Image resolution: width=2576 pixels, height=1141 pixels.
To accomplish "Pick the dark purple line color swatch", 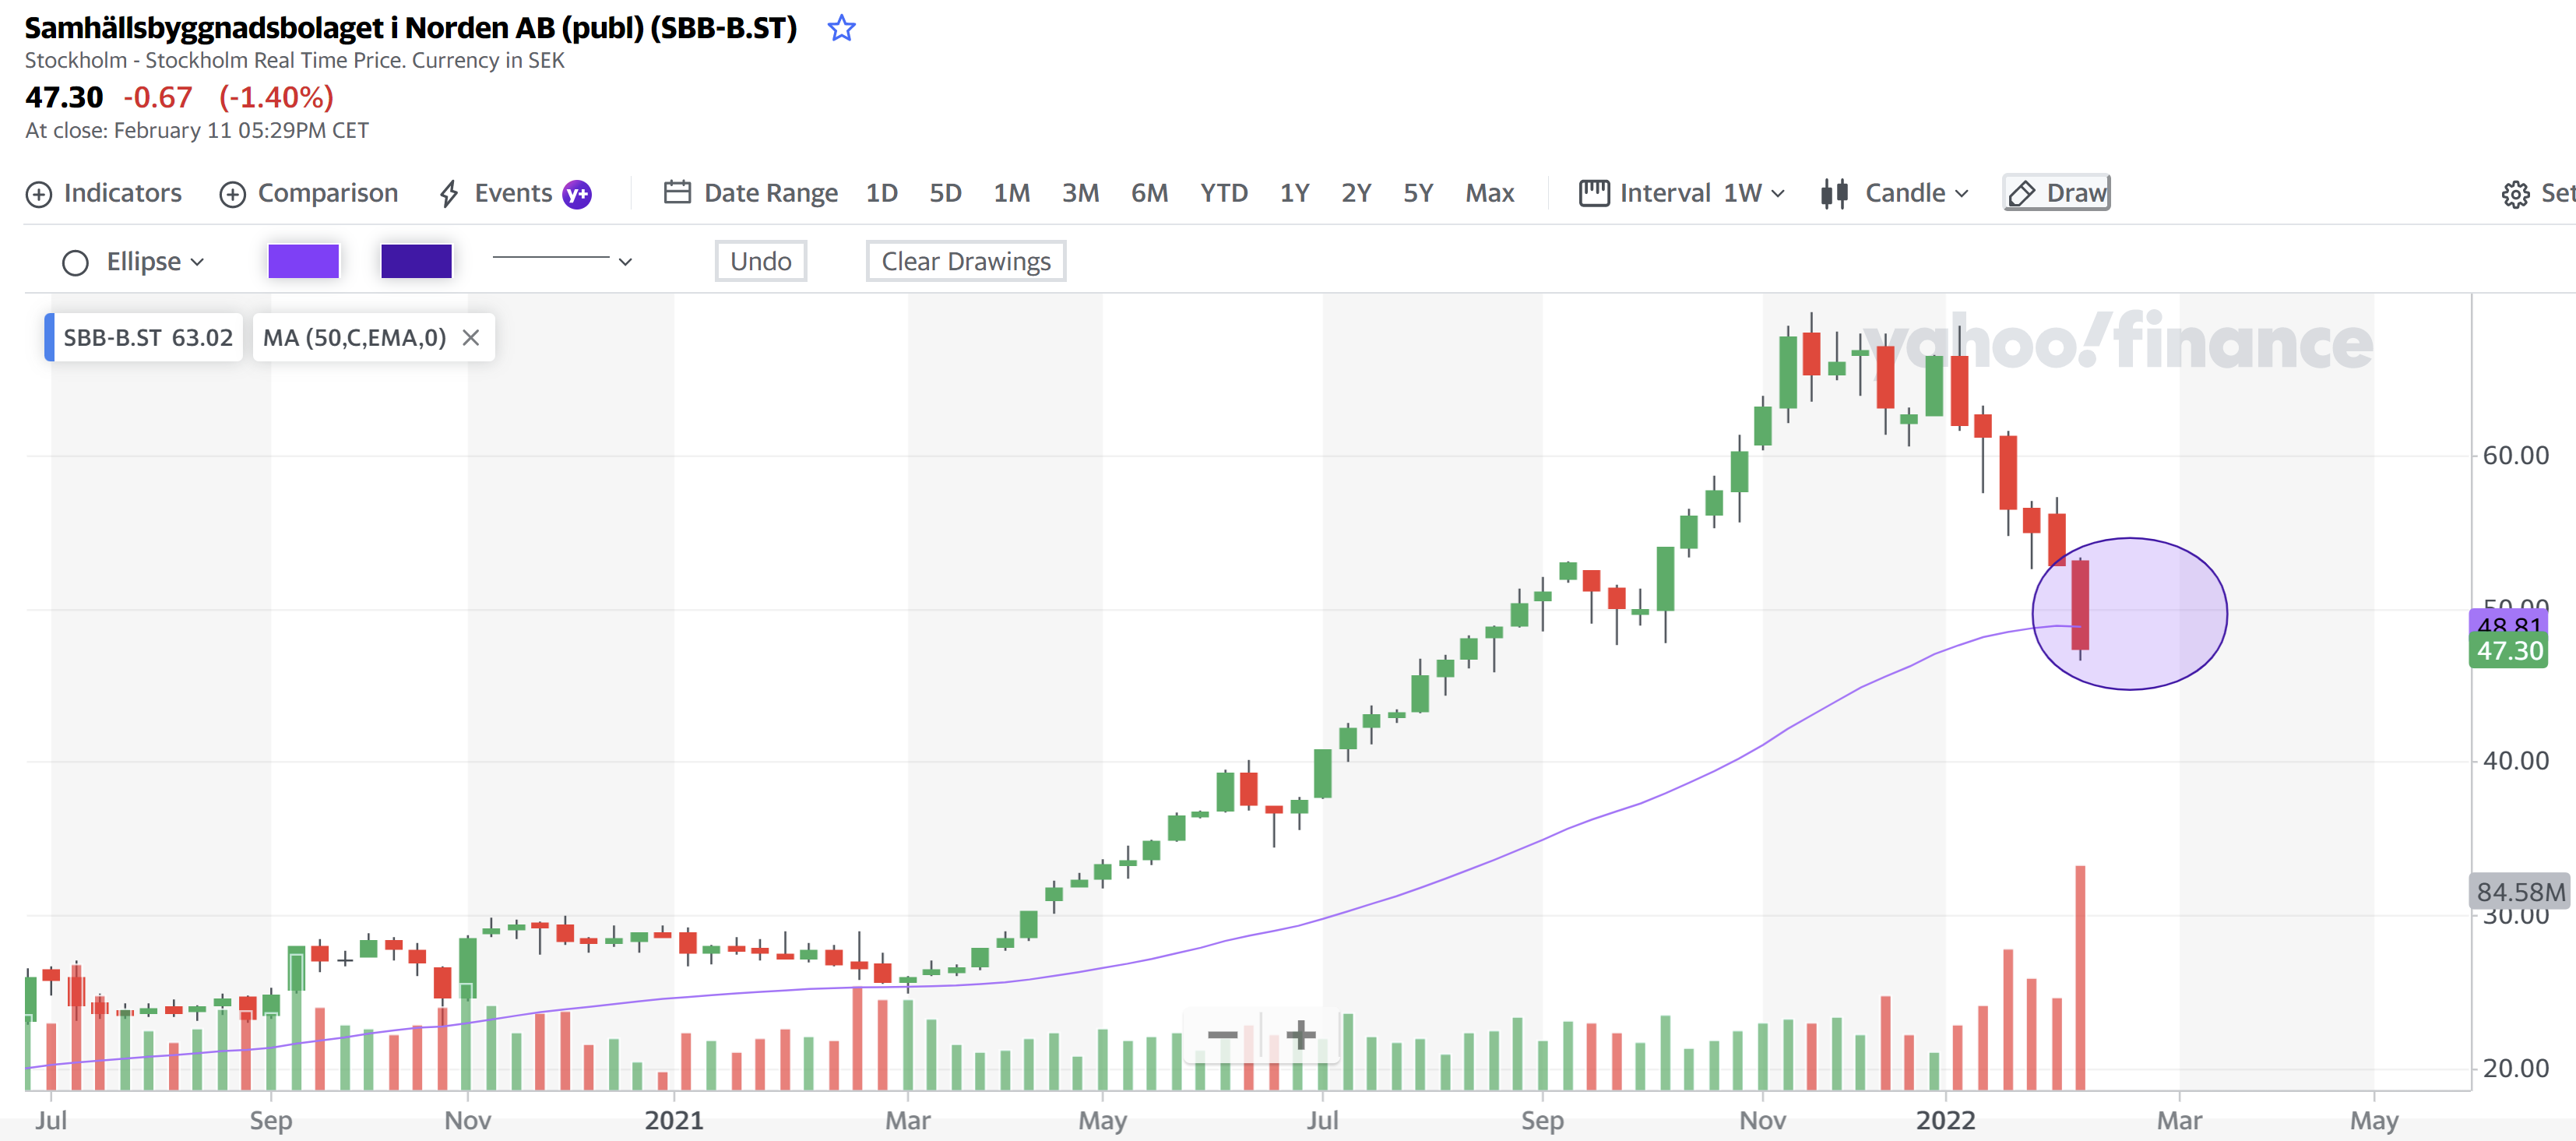I will (x=416, y=261).
